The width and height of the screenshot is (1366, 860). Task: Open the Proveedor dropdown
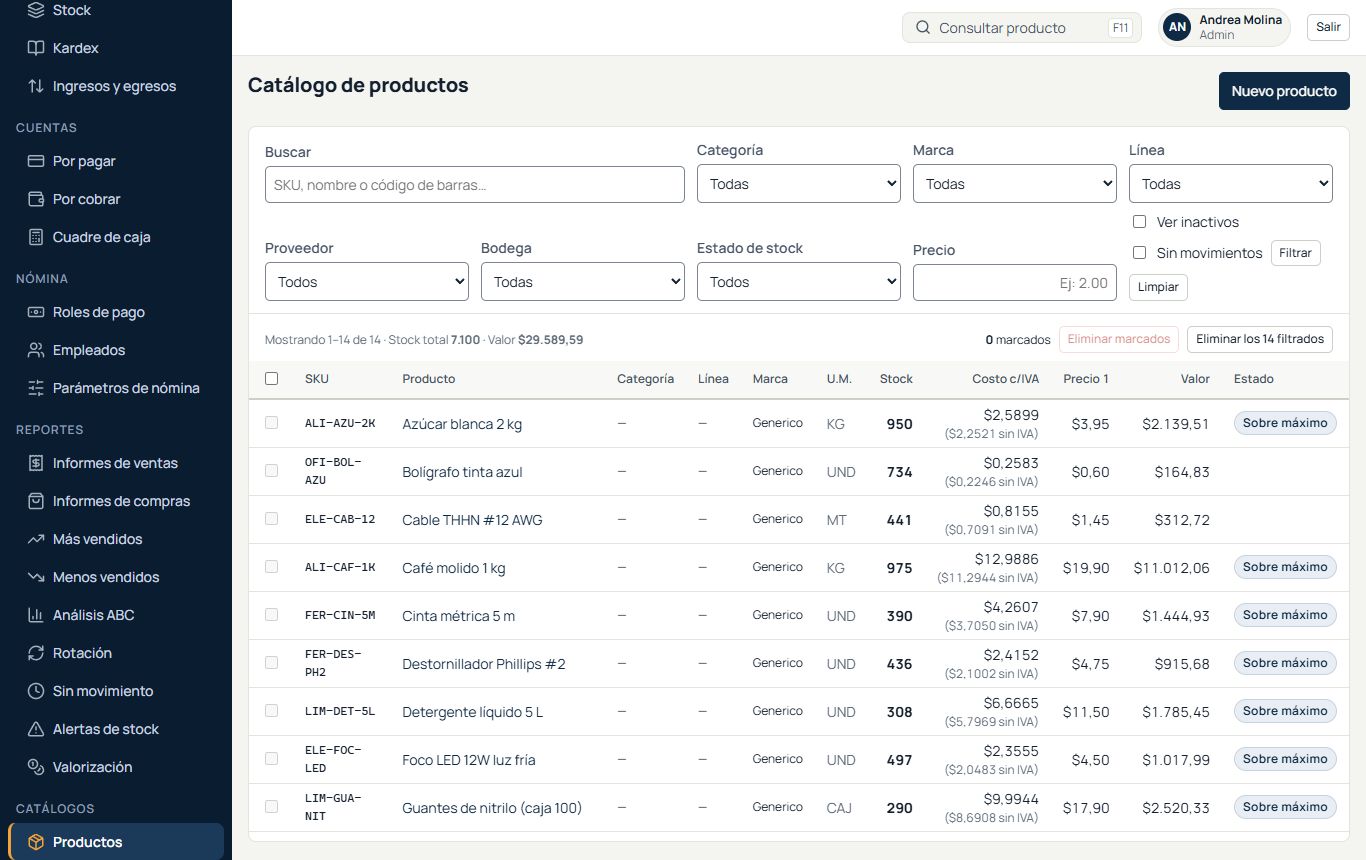[x=367, y=282]
